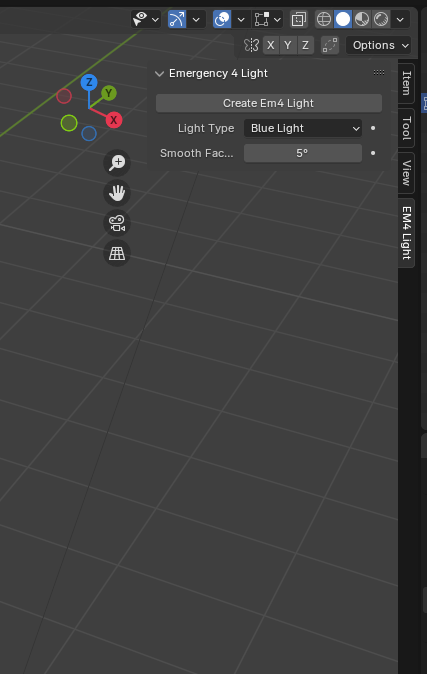Collapse the Emergency 4 Light panel
Screen dimensions: 427x674
(x=160, y=74)
